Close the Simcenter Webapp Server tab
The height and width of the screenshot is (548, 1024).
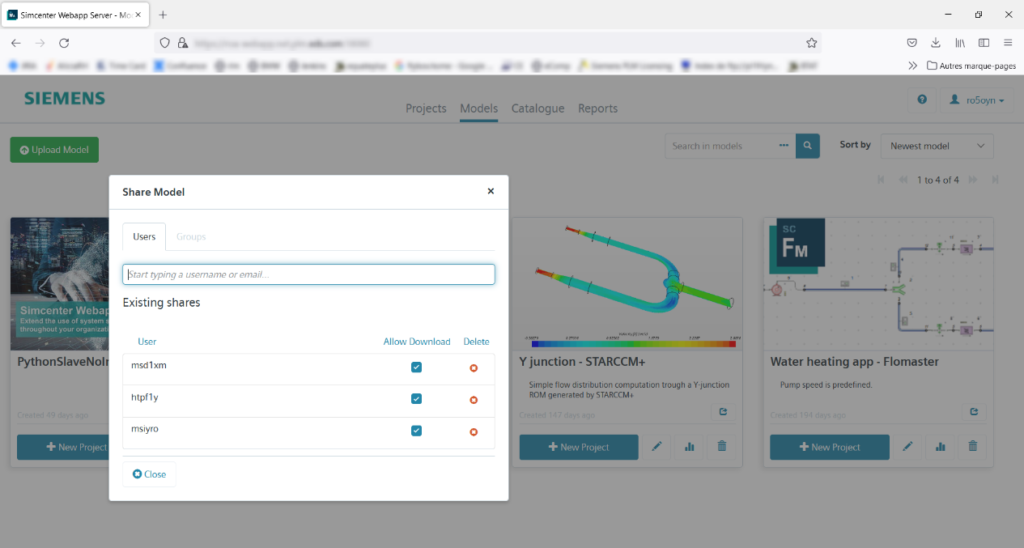tap(138, 14)
